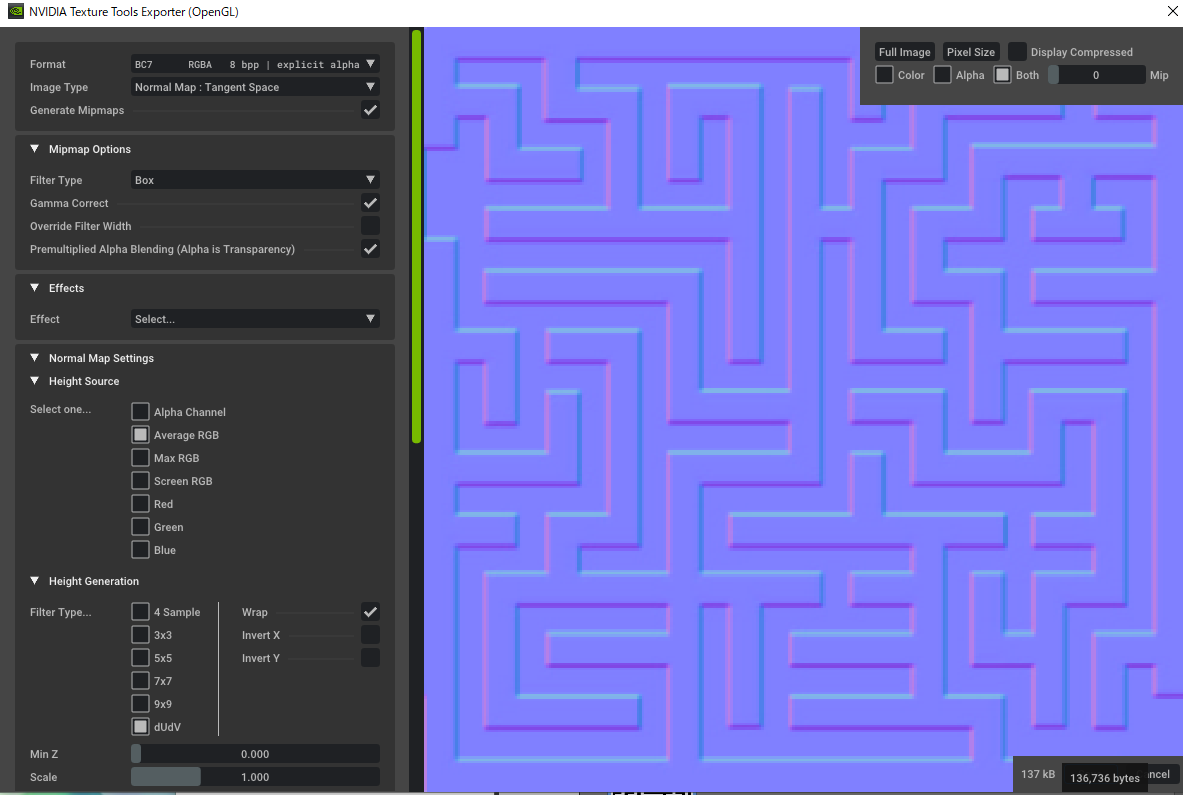Viewport: 1183px width, 795px height.
Task: Enable Override Filter Width
Action: (x=370, y=226)
